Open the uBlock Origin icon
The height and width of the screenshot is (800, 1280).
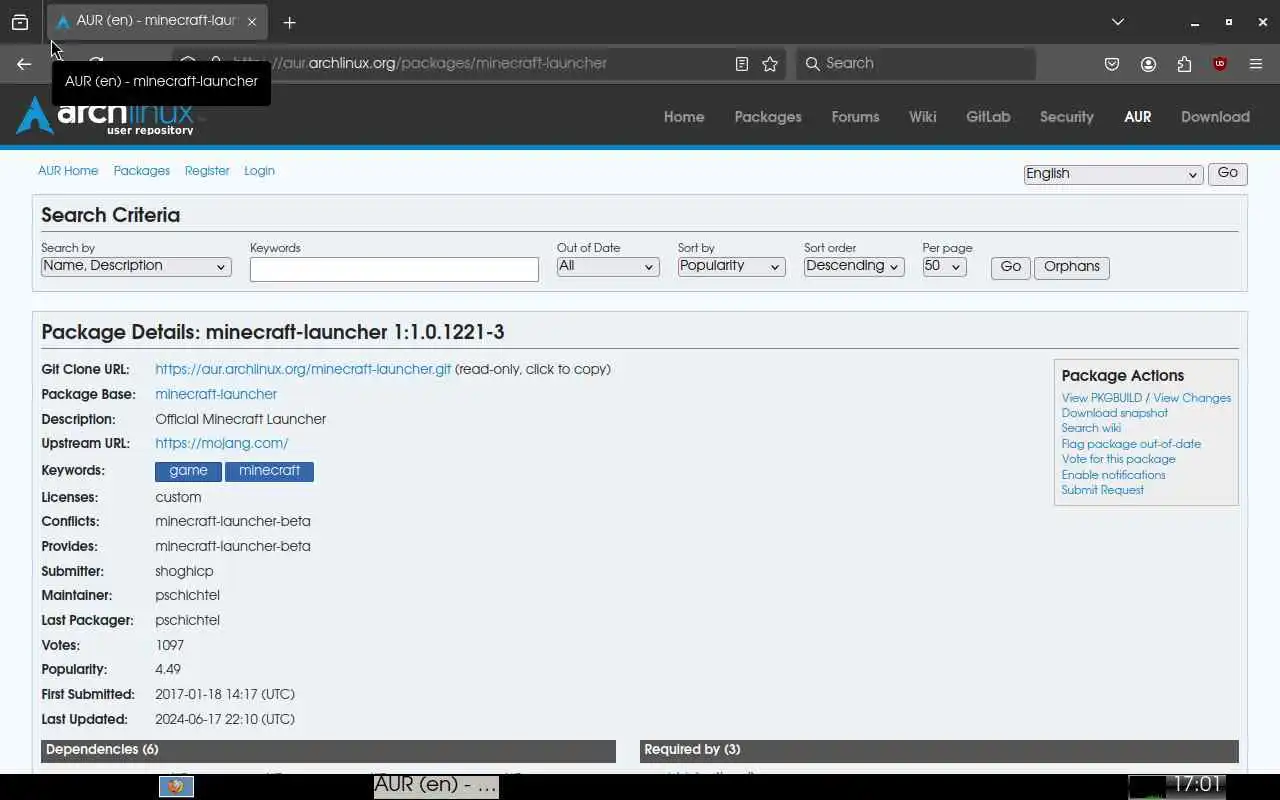coord(1220,64)
